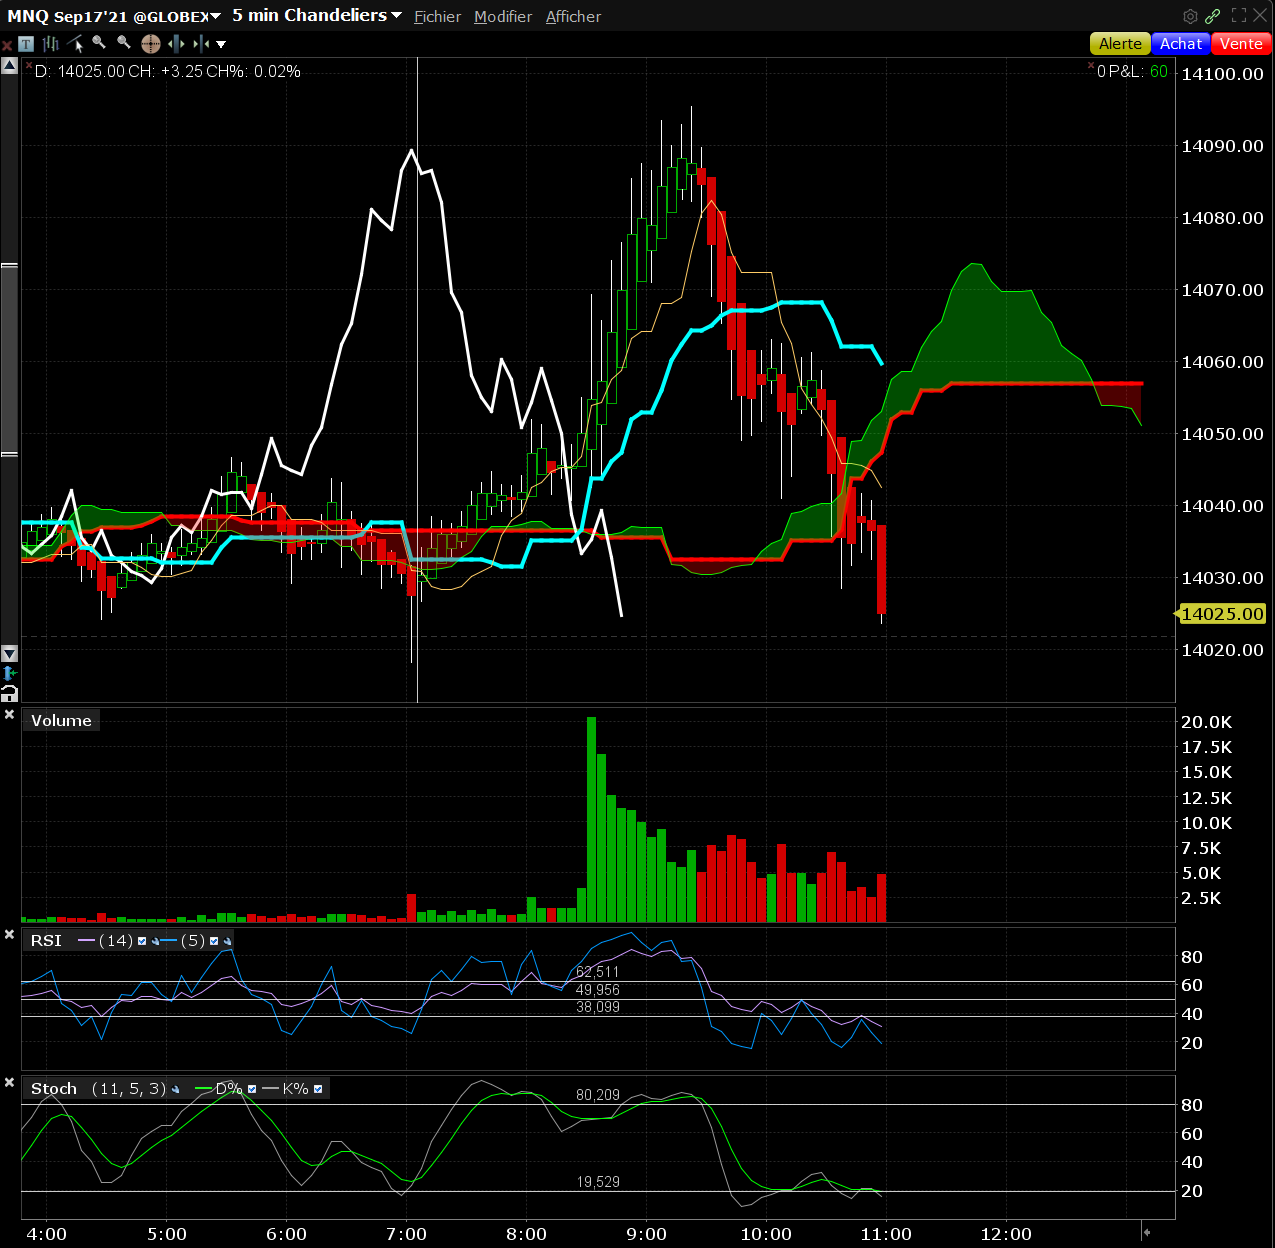Click the bar chart type icon
Screen dimensions: 1275x1248
pos(51,44)
